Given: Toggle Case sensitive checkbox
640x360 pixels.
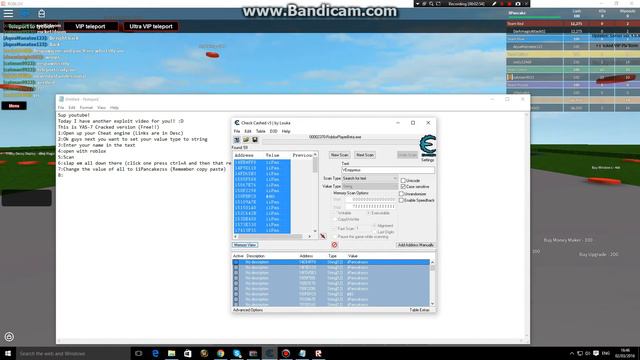Looking at the screenshot, I should point(403,187).
